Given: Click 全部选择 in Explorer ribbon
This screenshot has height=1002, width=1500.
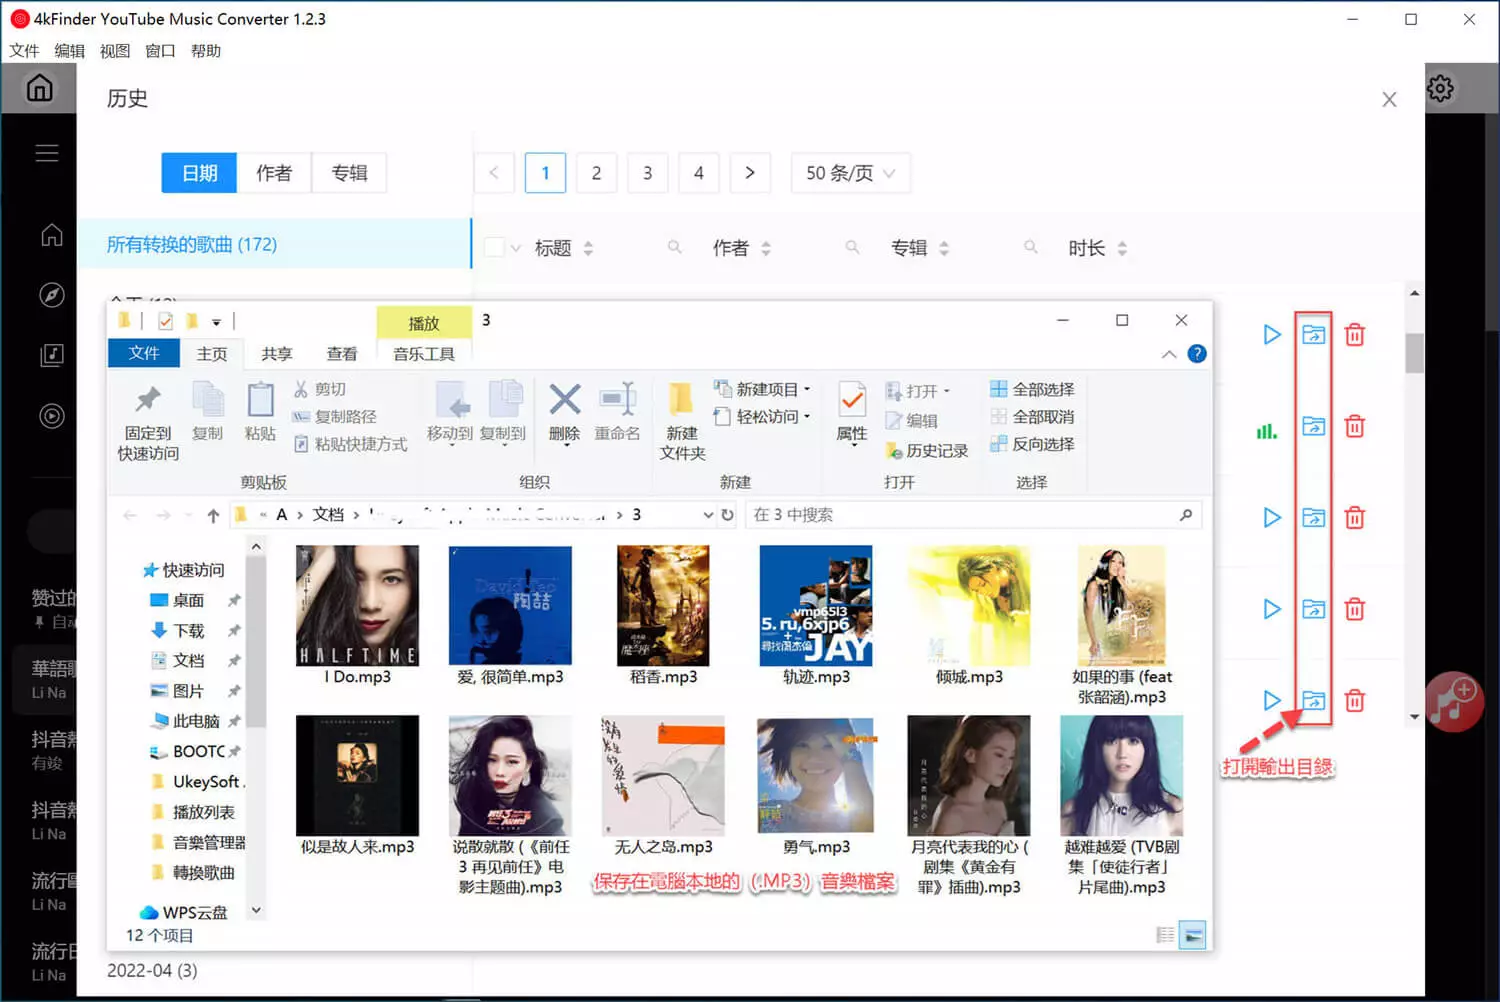Looking at the screenshot, I should 1032,389.
